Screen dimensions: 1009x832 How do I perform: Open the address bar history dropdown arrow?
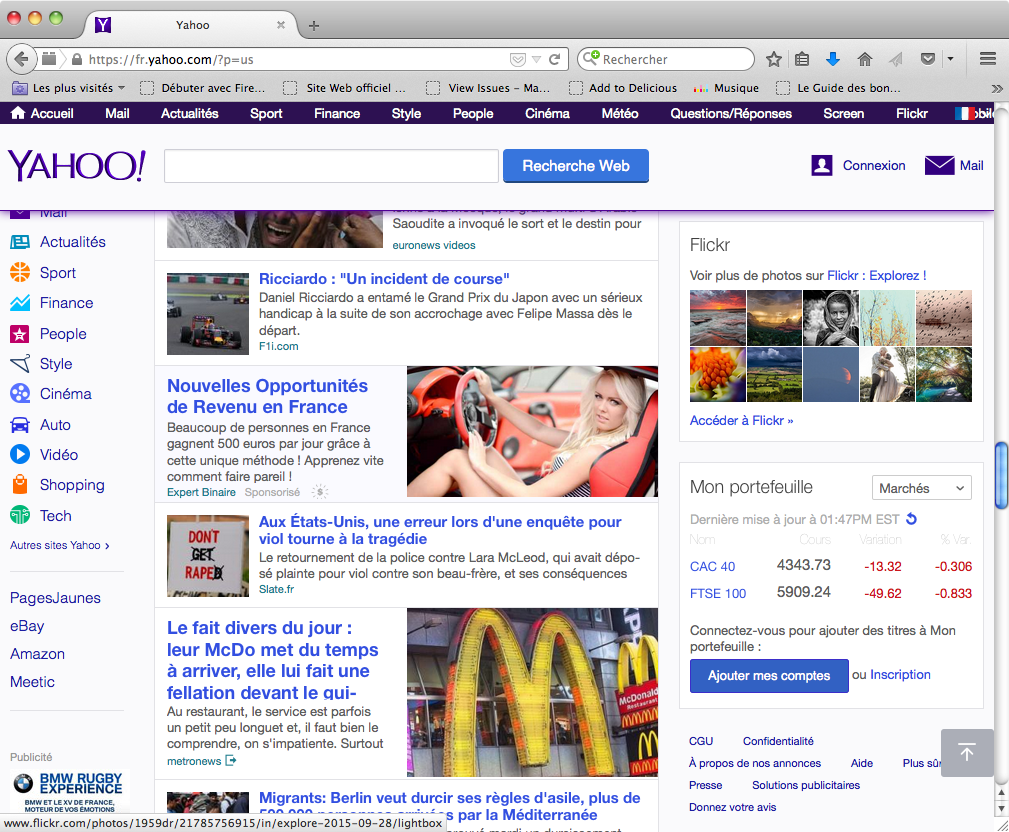(536, 60)
